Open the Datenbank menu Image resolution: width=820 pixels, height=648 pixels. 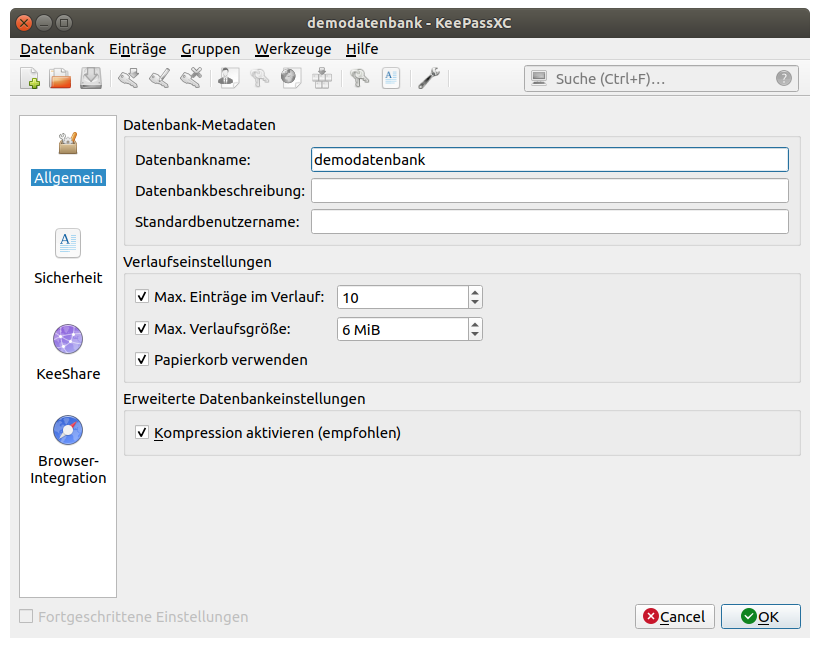tap(57, 49)
